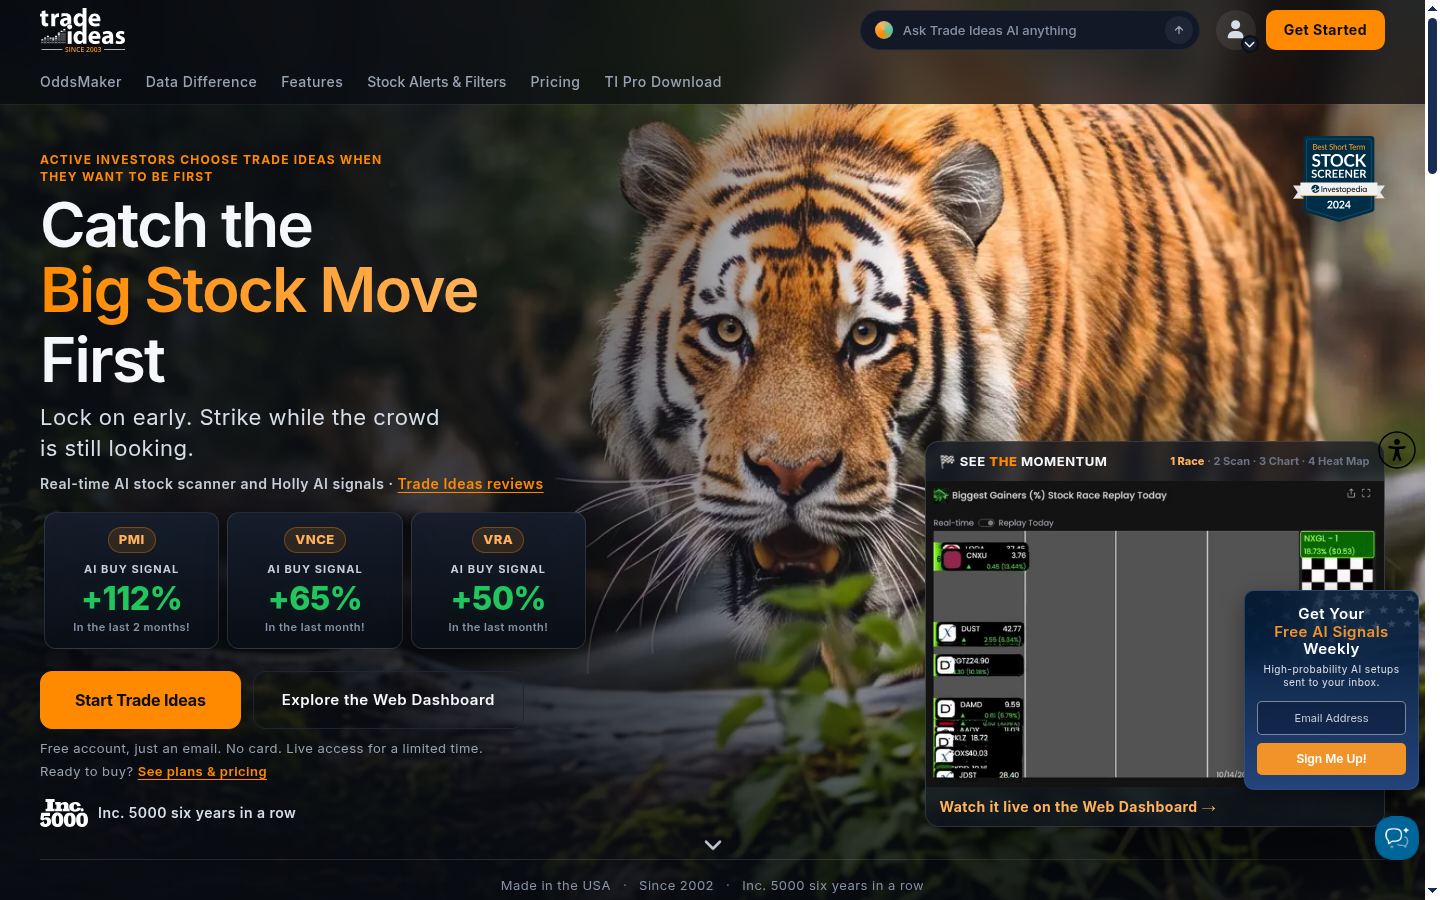
Task: Switch to the 4 Heat Map tab
Action: (x=1339, y=461)
